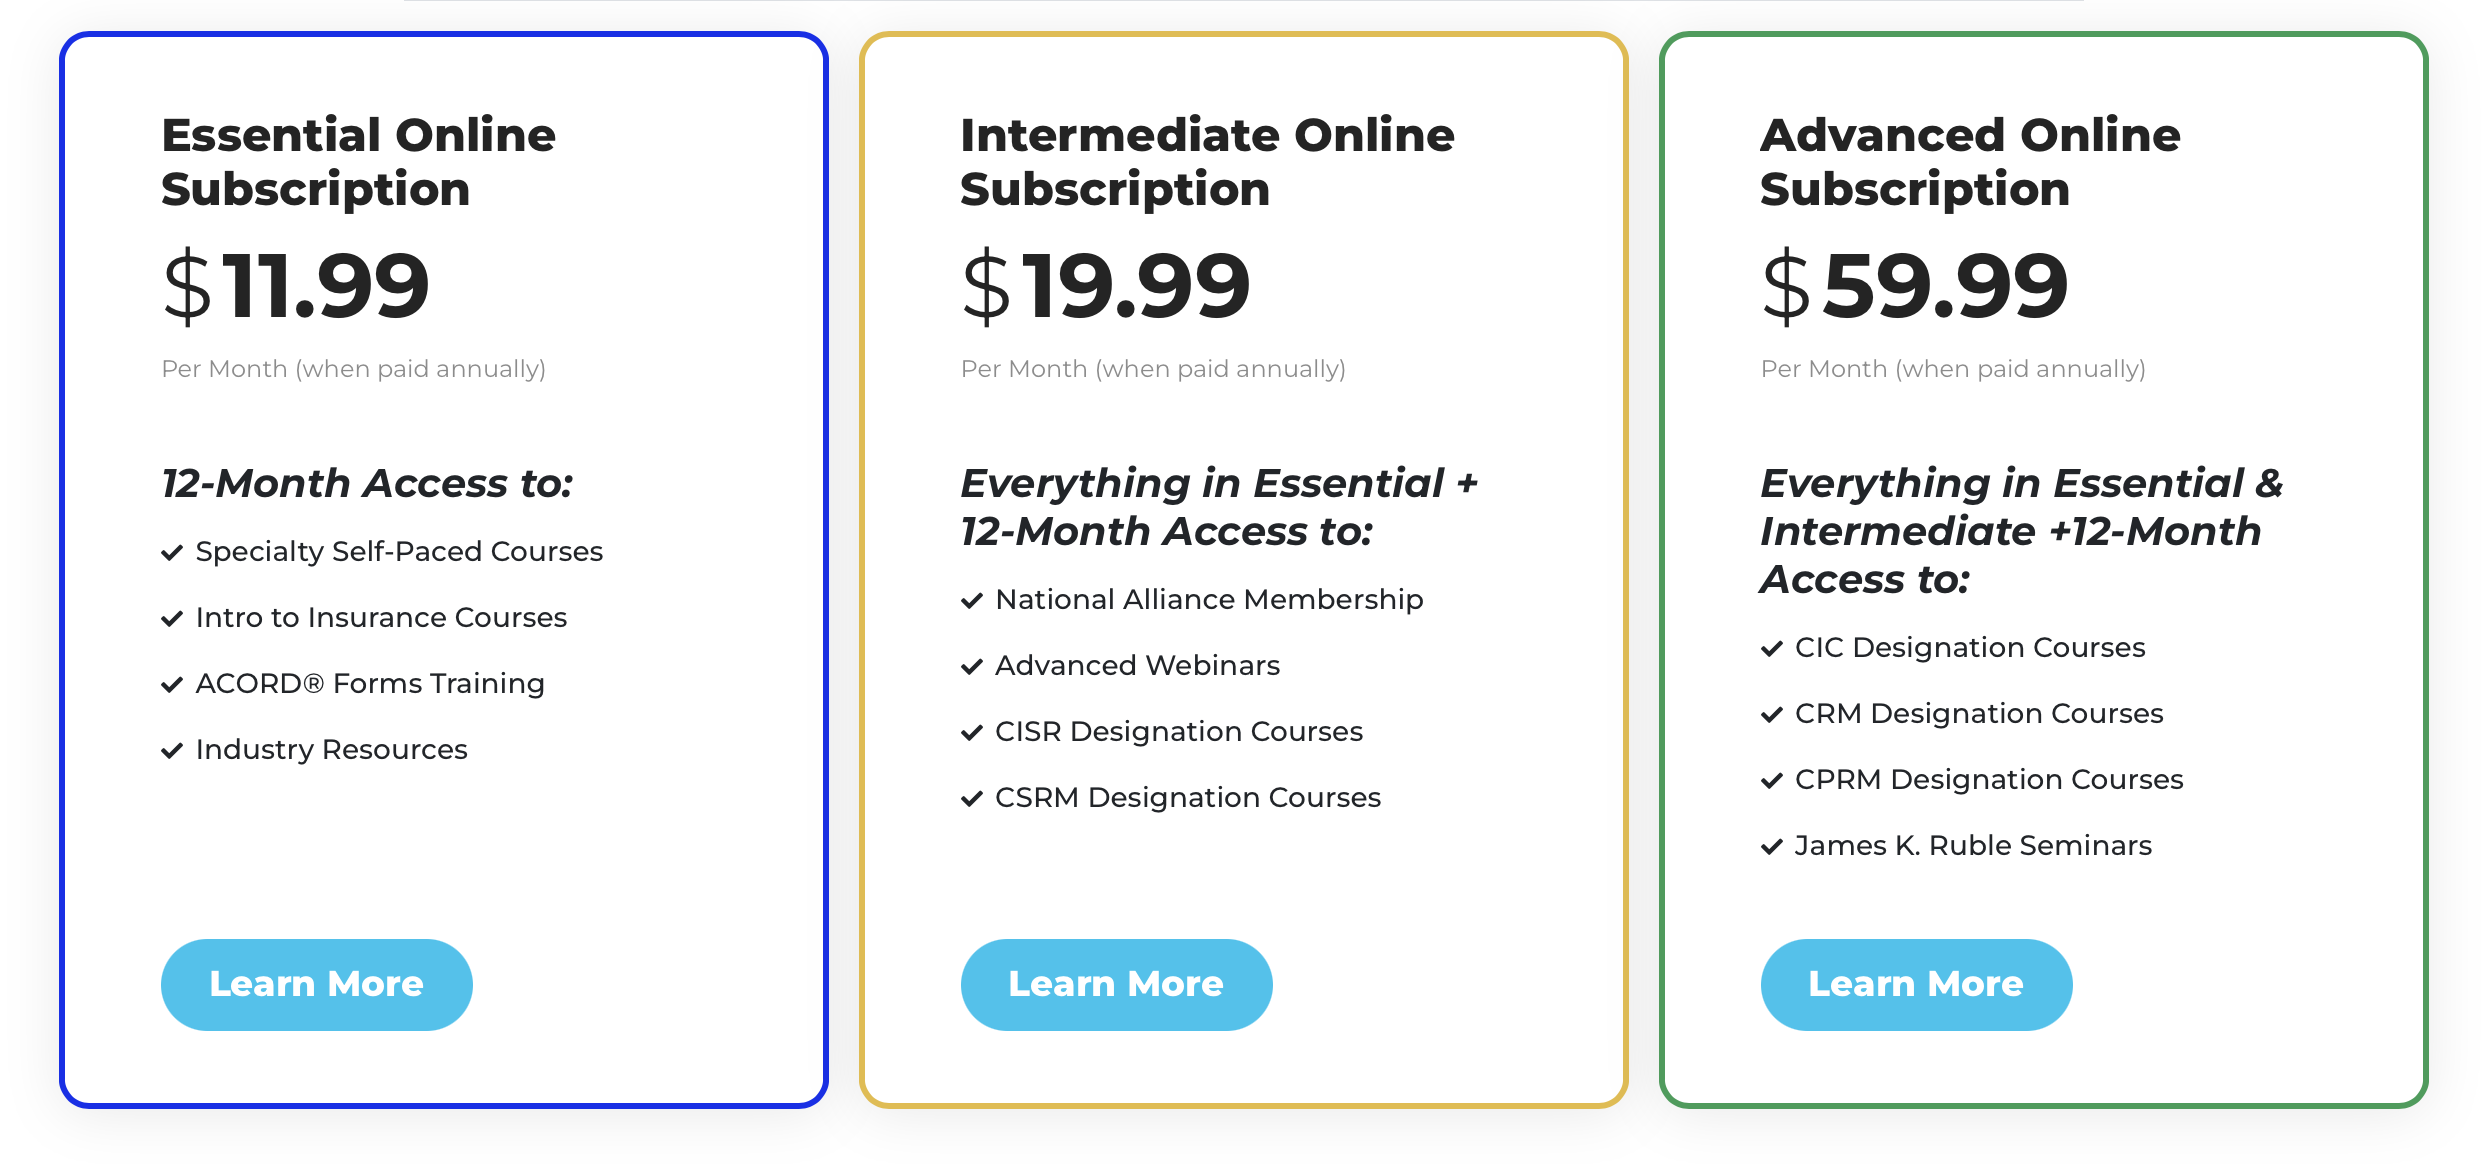Screen dimensions: 2488x1164
Task: Click checkmark next to CIC Designation Courses
Action: [x=1772, y=648]
